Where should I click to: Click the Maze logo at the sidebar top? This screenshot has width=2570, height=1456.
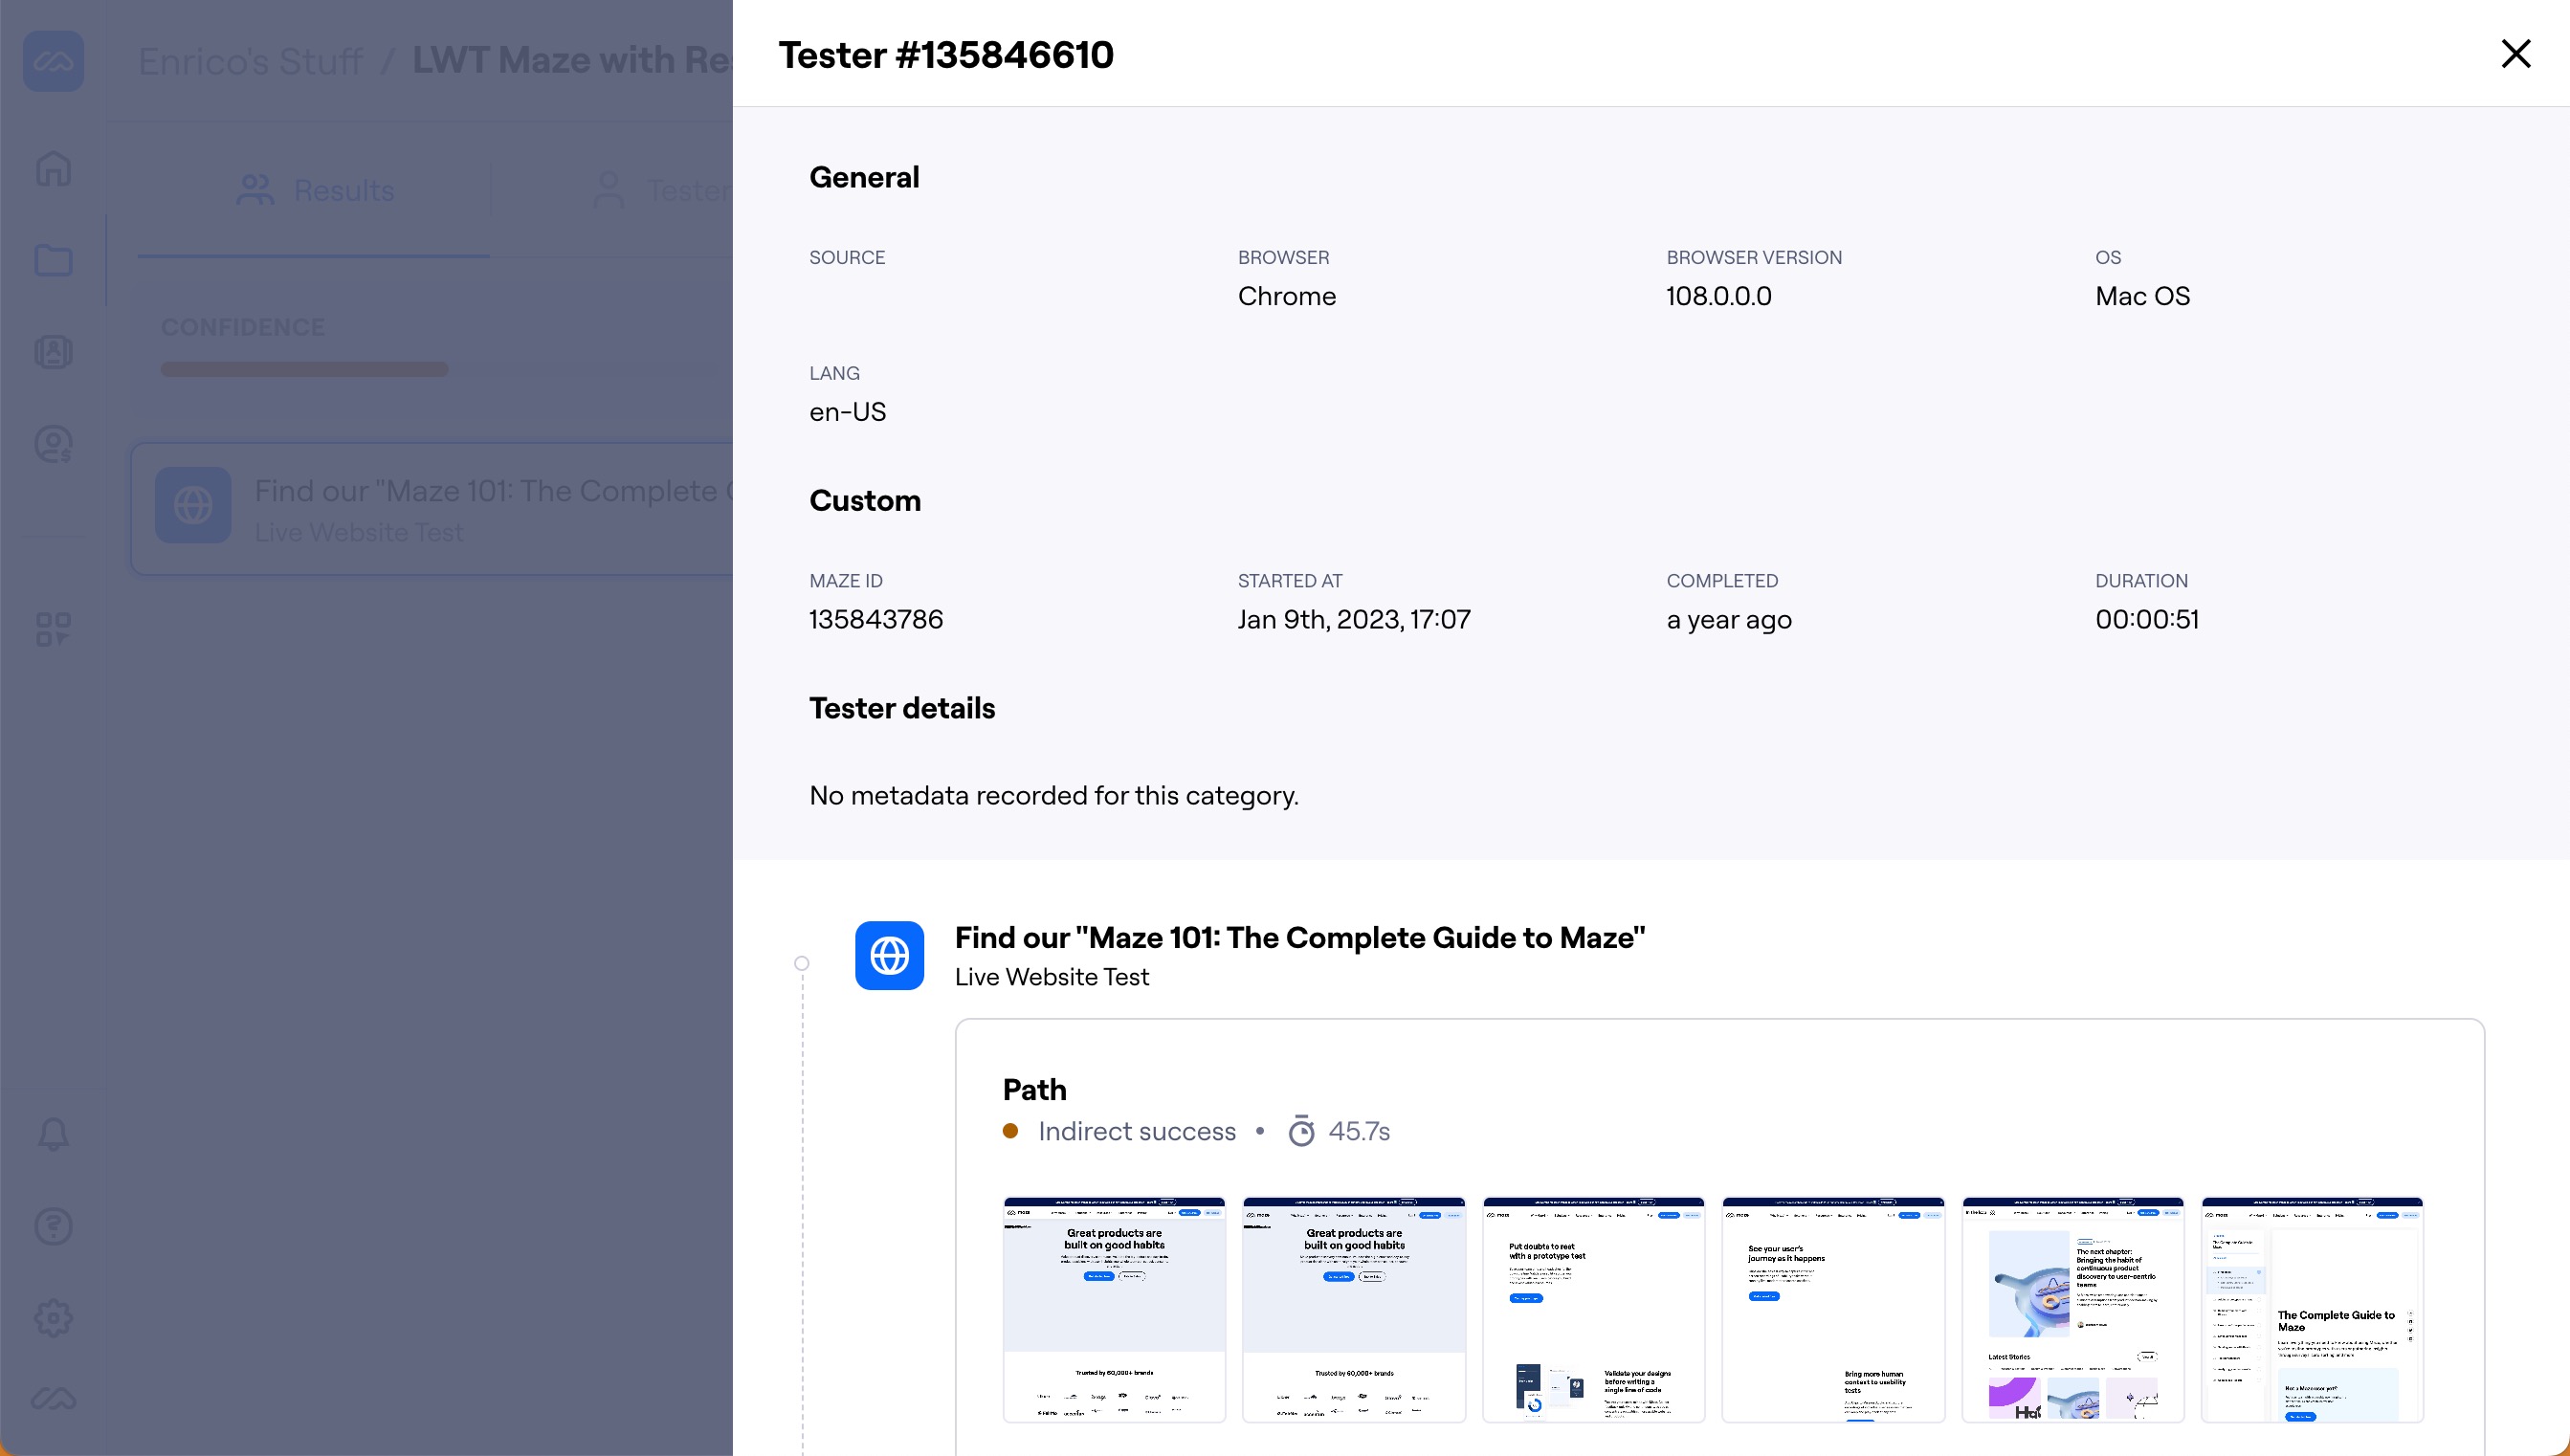coord(54,61)
